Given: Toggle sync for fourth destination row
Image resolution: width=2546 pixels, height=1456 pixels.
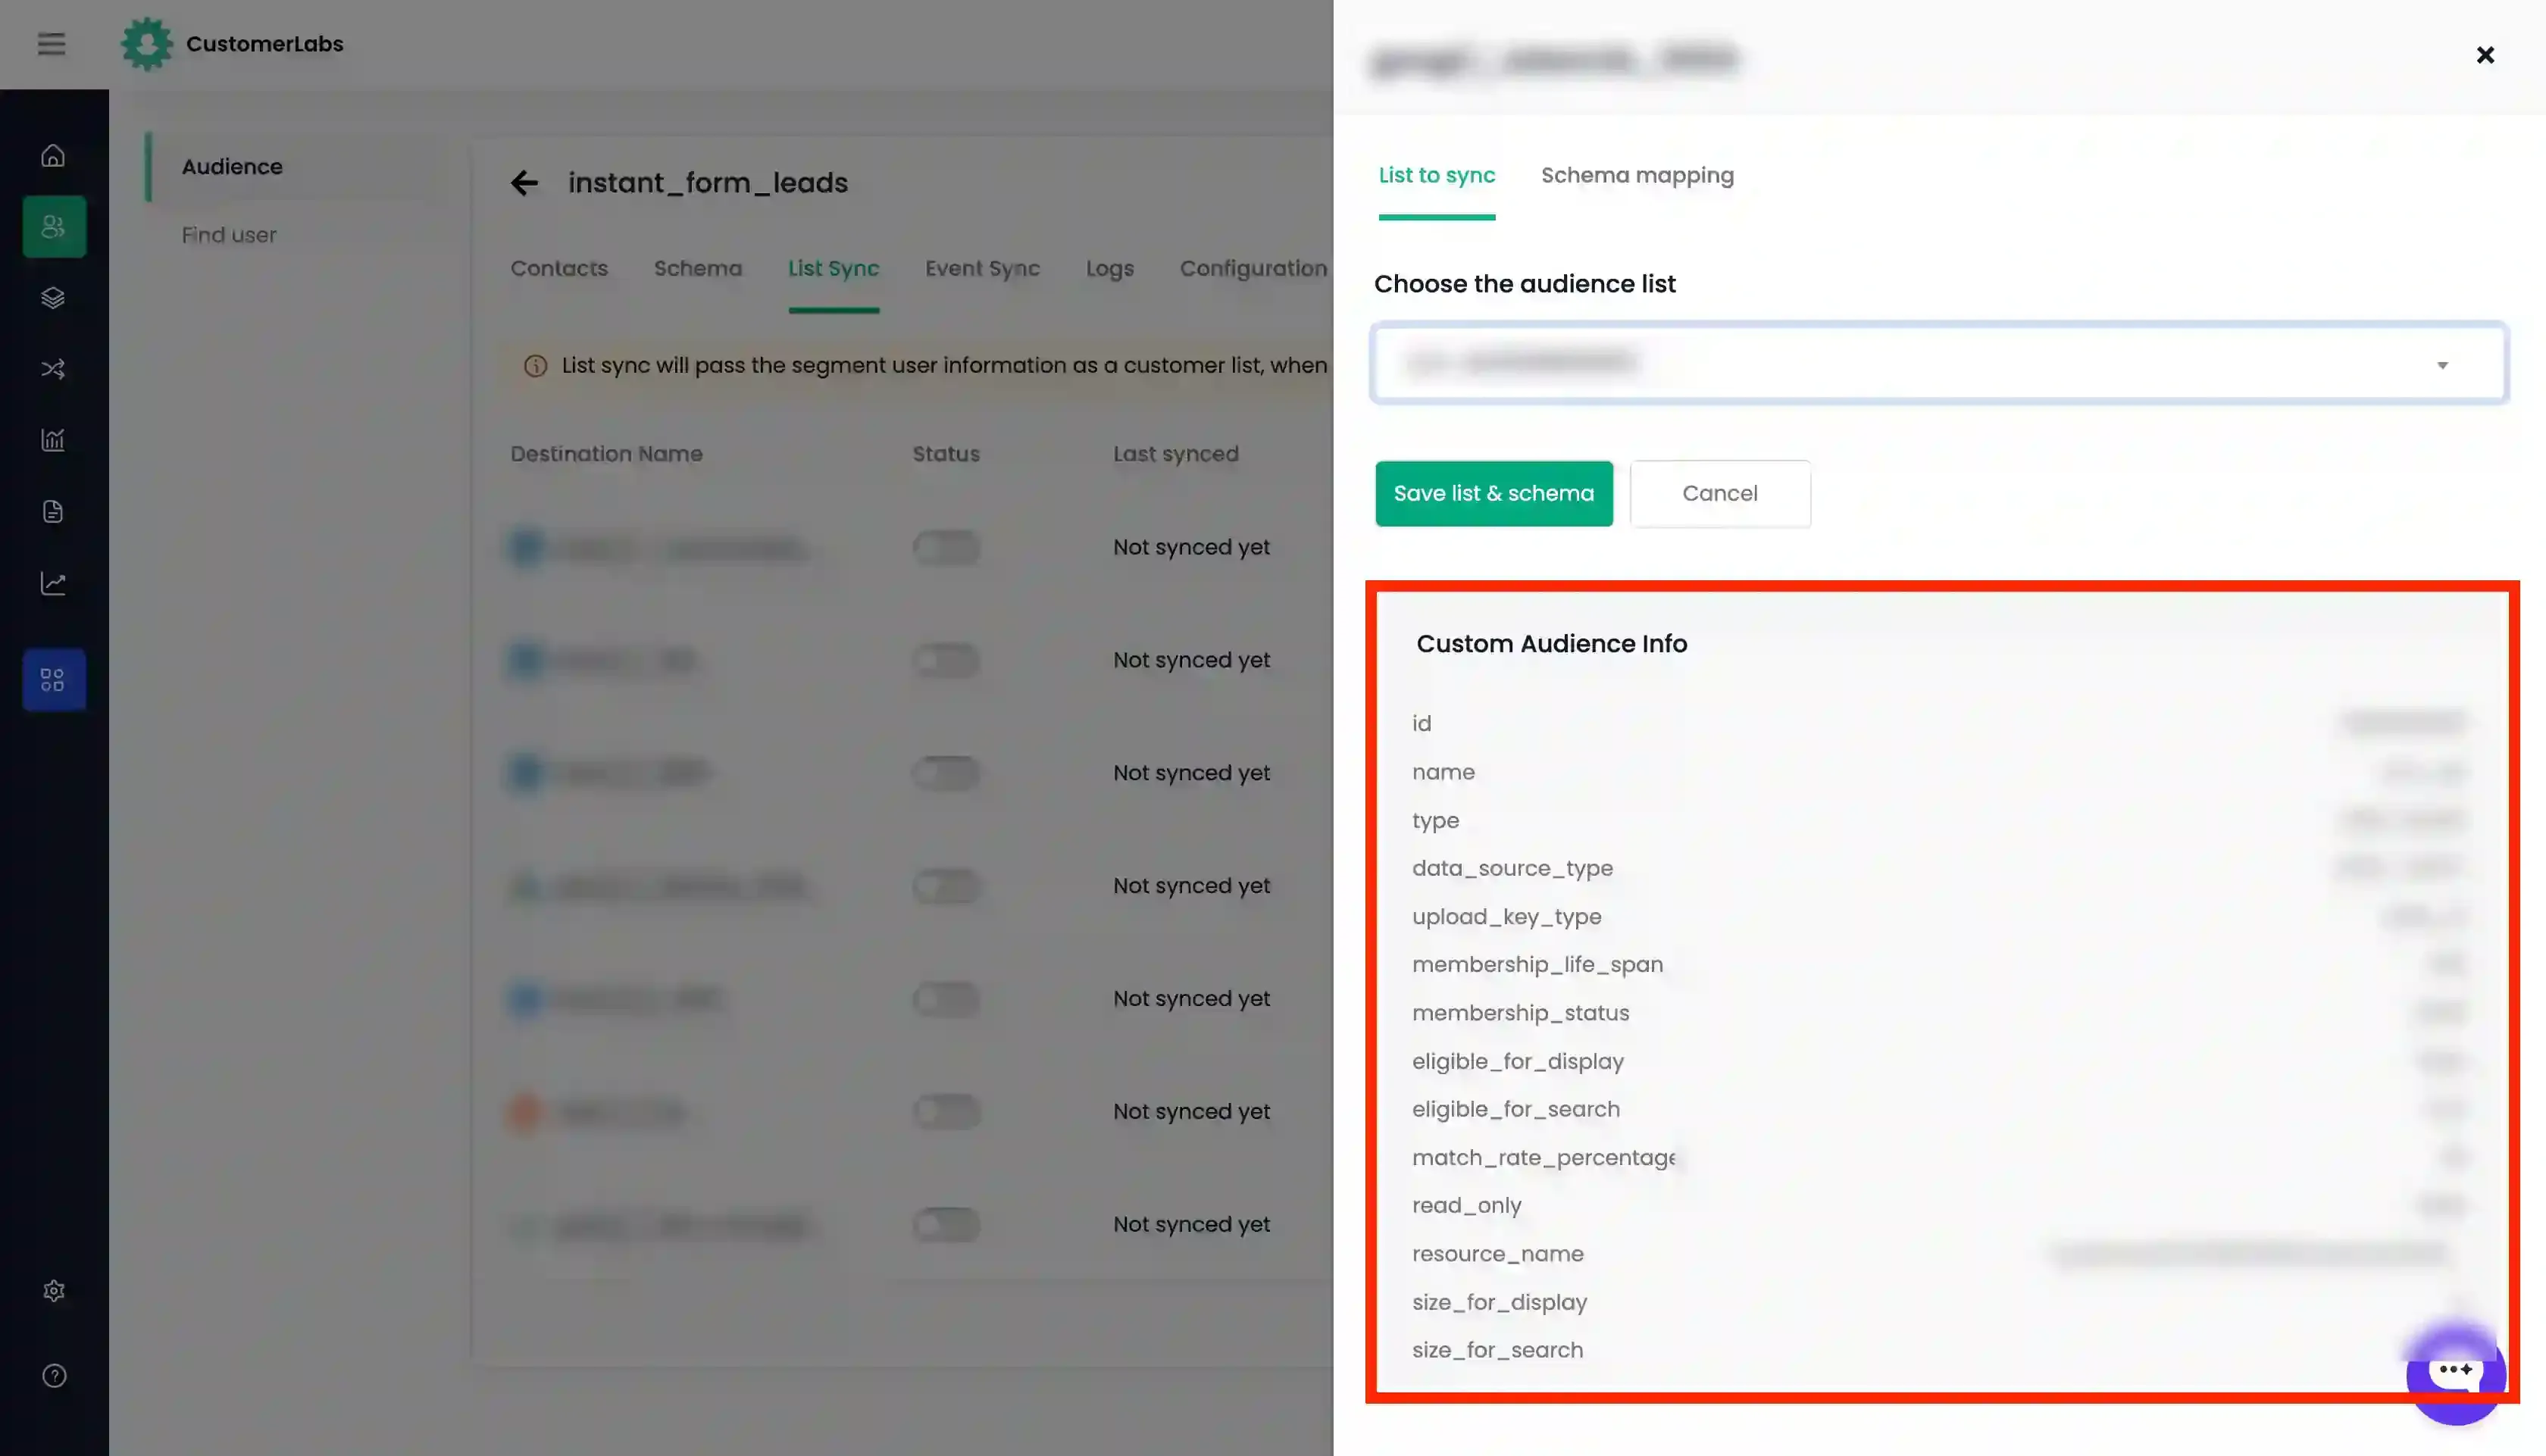Looking at the screenshot, I should pyautogui.click(x=946, y=886).
